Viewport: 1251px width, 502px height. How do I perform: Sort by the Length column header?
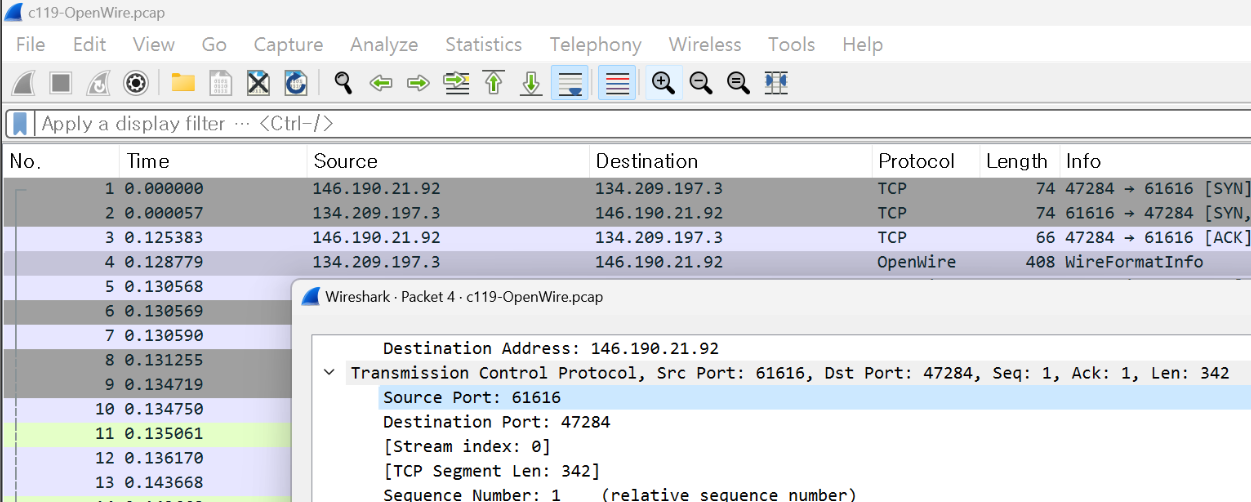click(1019, 161)
